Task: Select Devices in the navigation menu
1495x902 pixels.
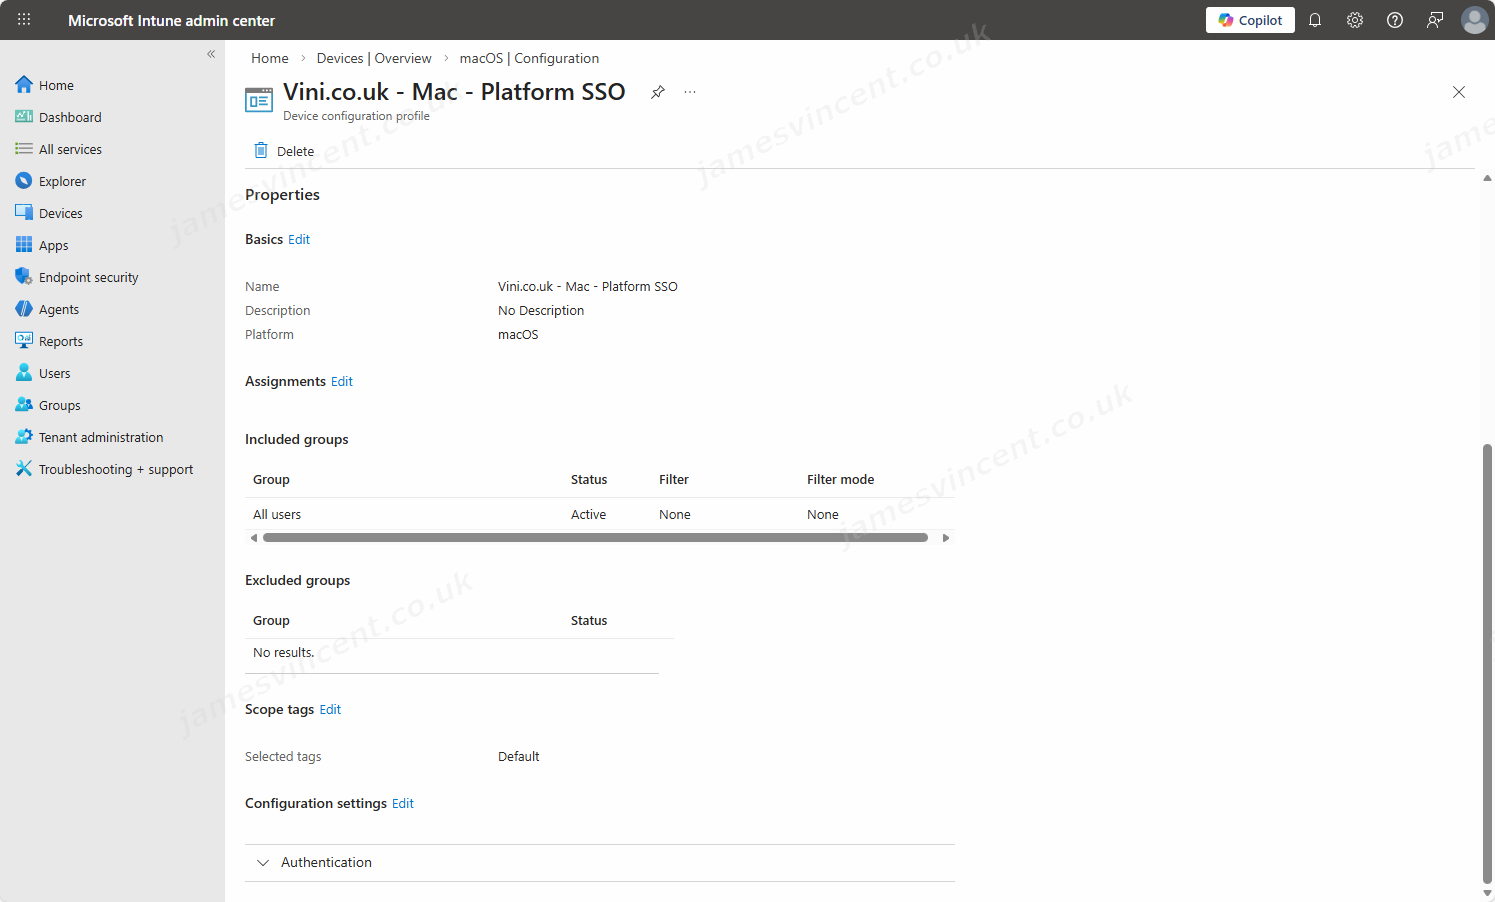Action: [x=60, y=213]
